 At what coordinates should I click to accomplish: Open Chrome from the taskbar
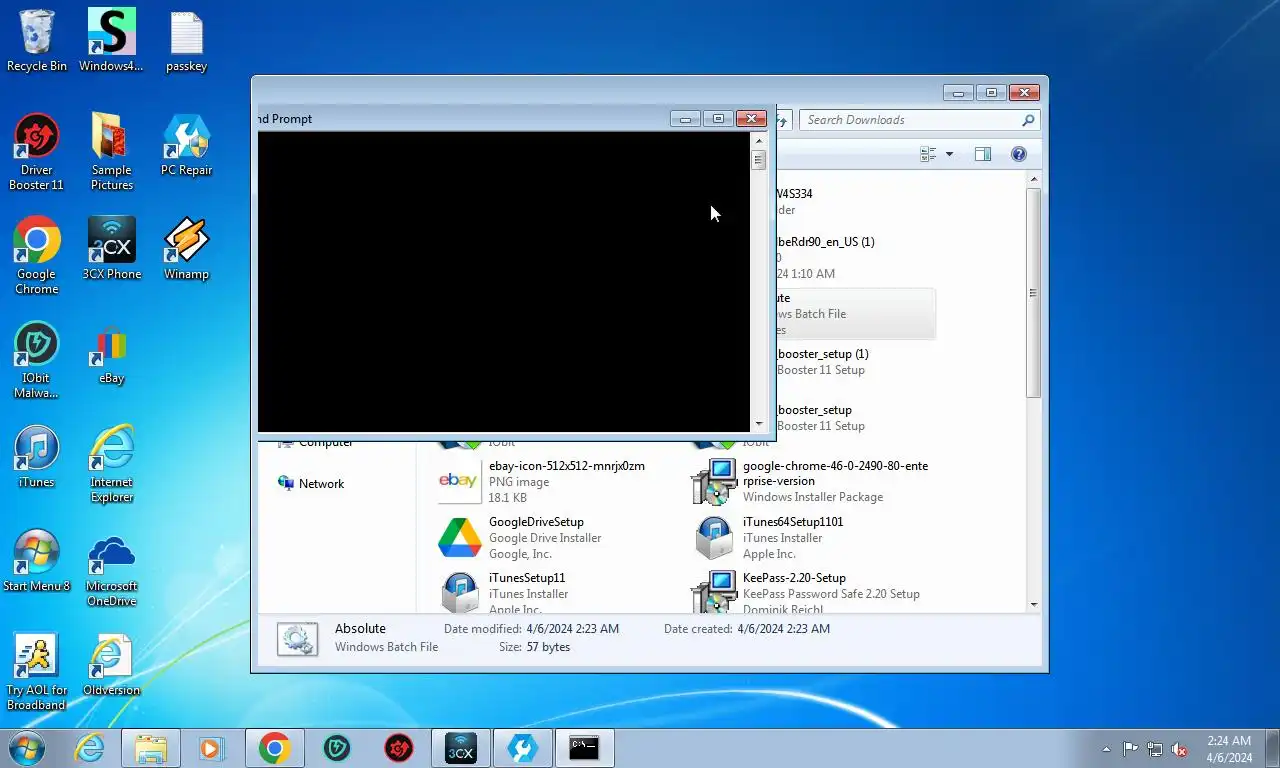[275, 748]
